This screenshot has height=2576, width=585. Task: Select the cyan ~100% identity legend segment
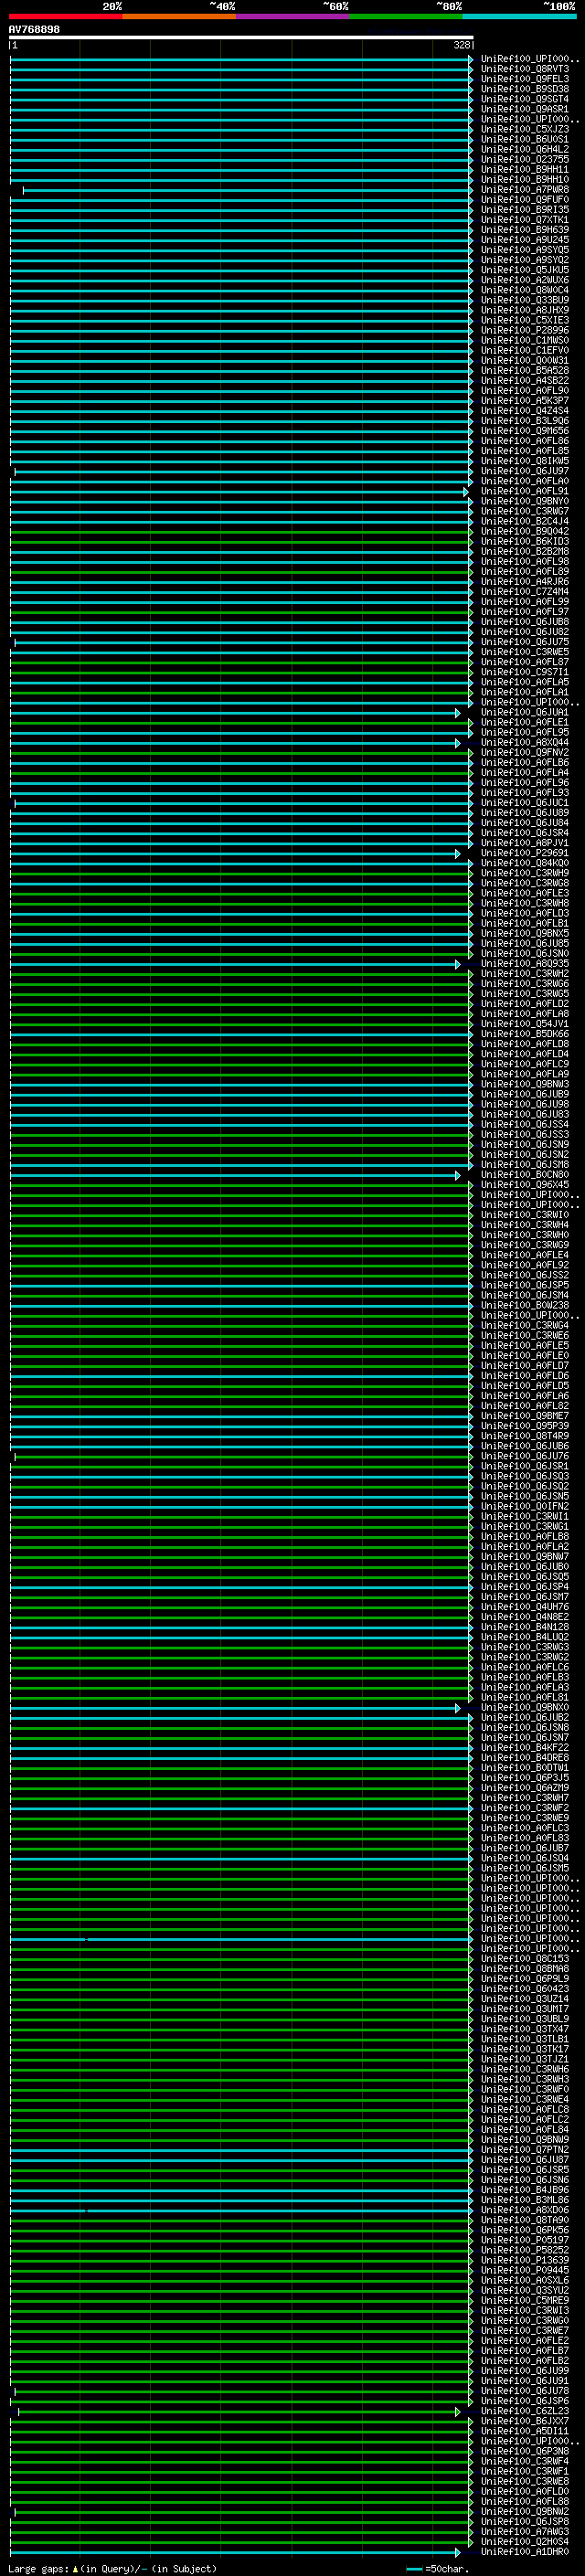(x=519, y=16)
